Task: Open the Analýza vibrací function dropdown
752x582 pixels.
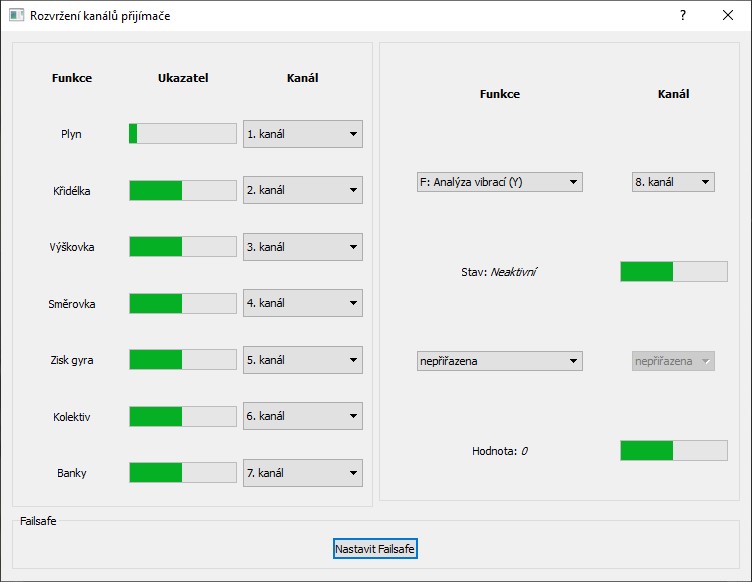Action: (499, 182)
